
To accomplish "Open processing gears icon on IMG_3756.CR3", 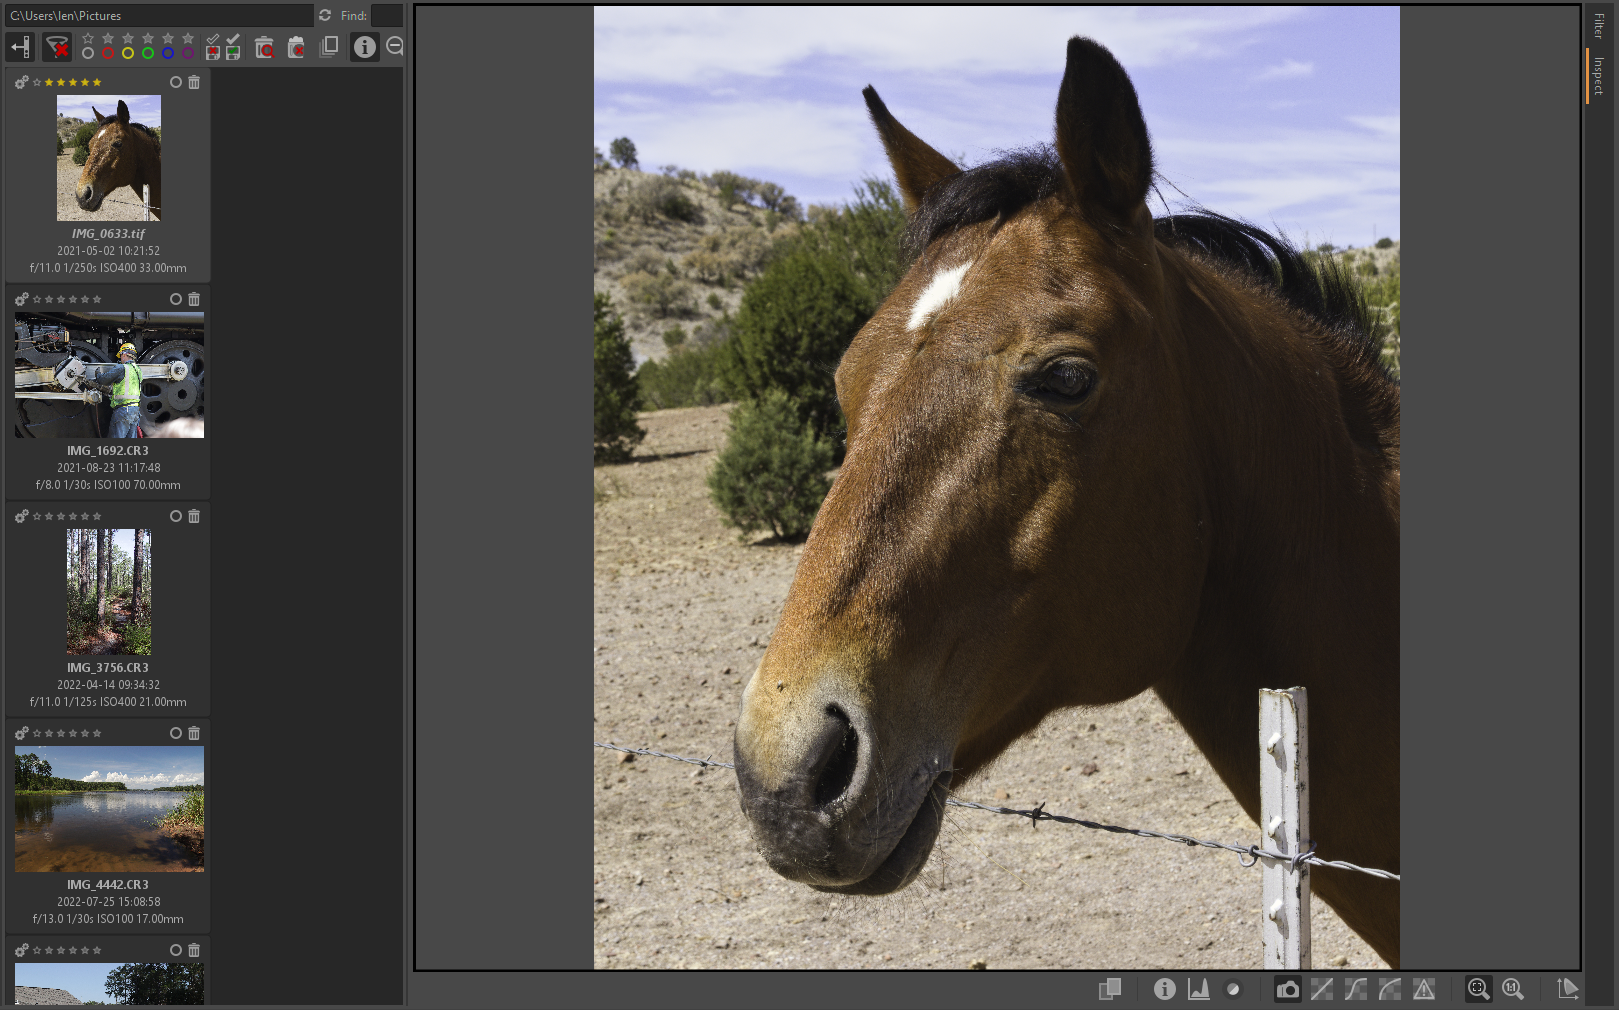I will [x=21, y=516].
